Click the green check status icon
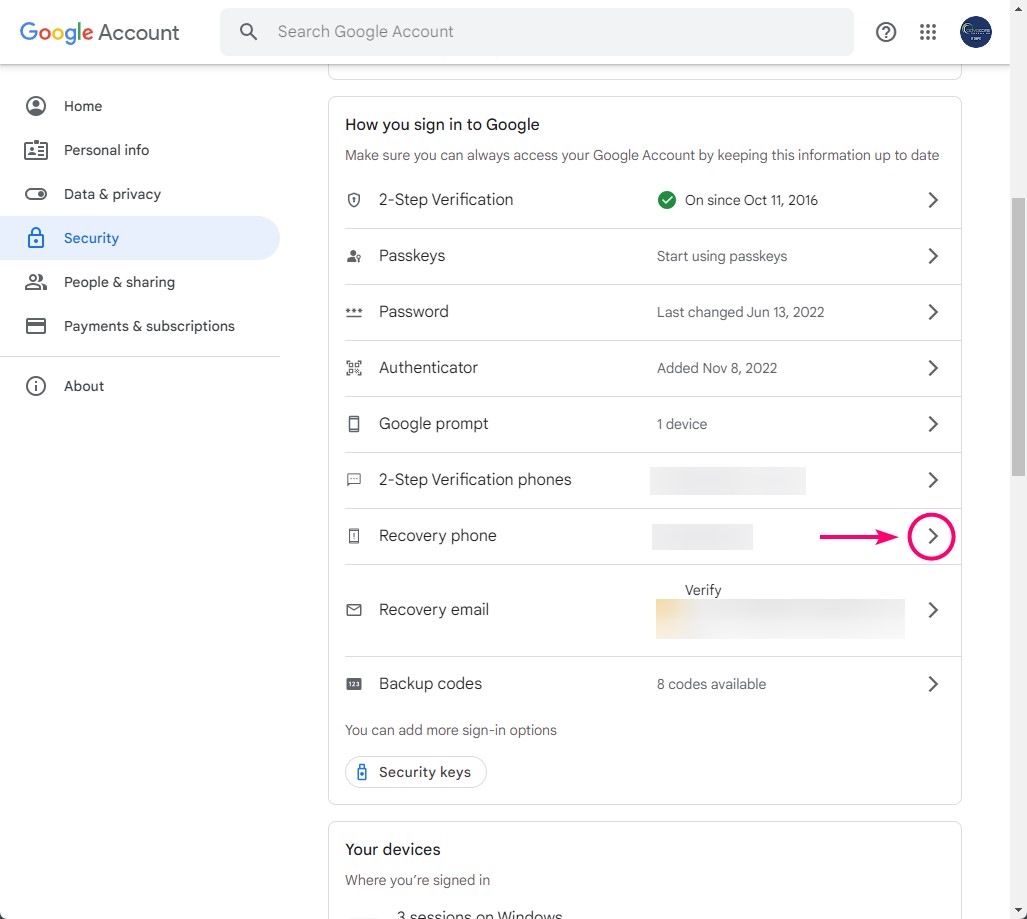This screenshot has height=919, width=1027. (667, 200)
